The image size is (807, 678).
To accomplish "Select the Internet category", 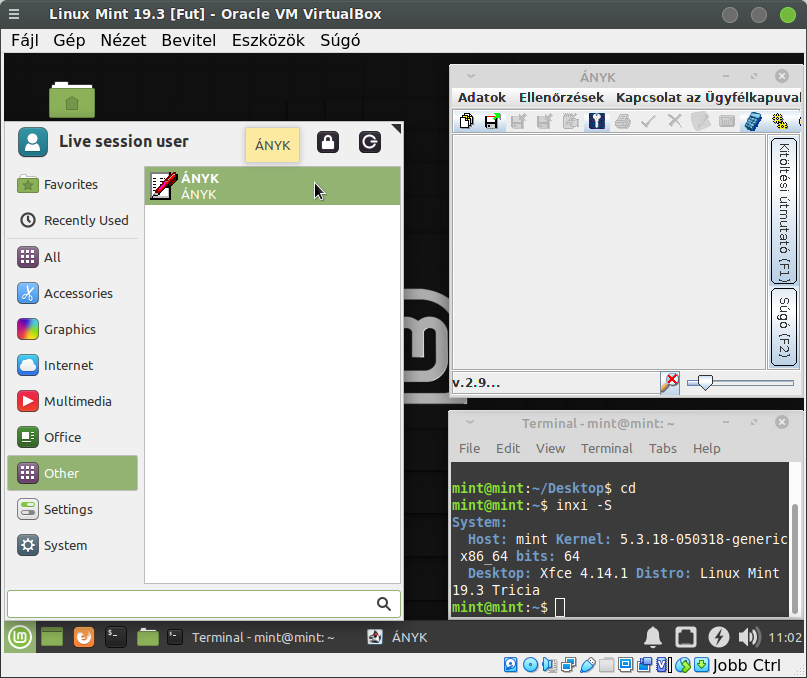I will click(x=73, y=365).
